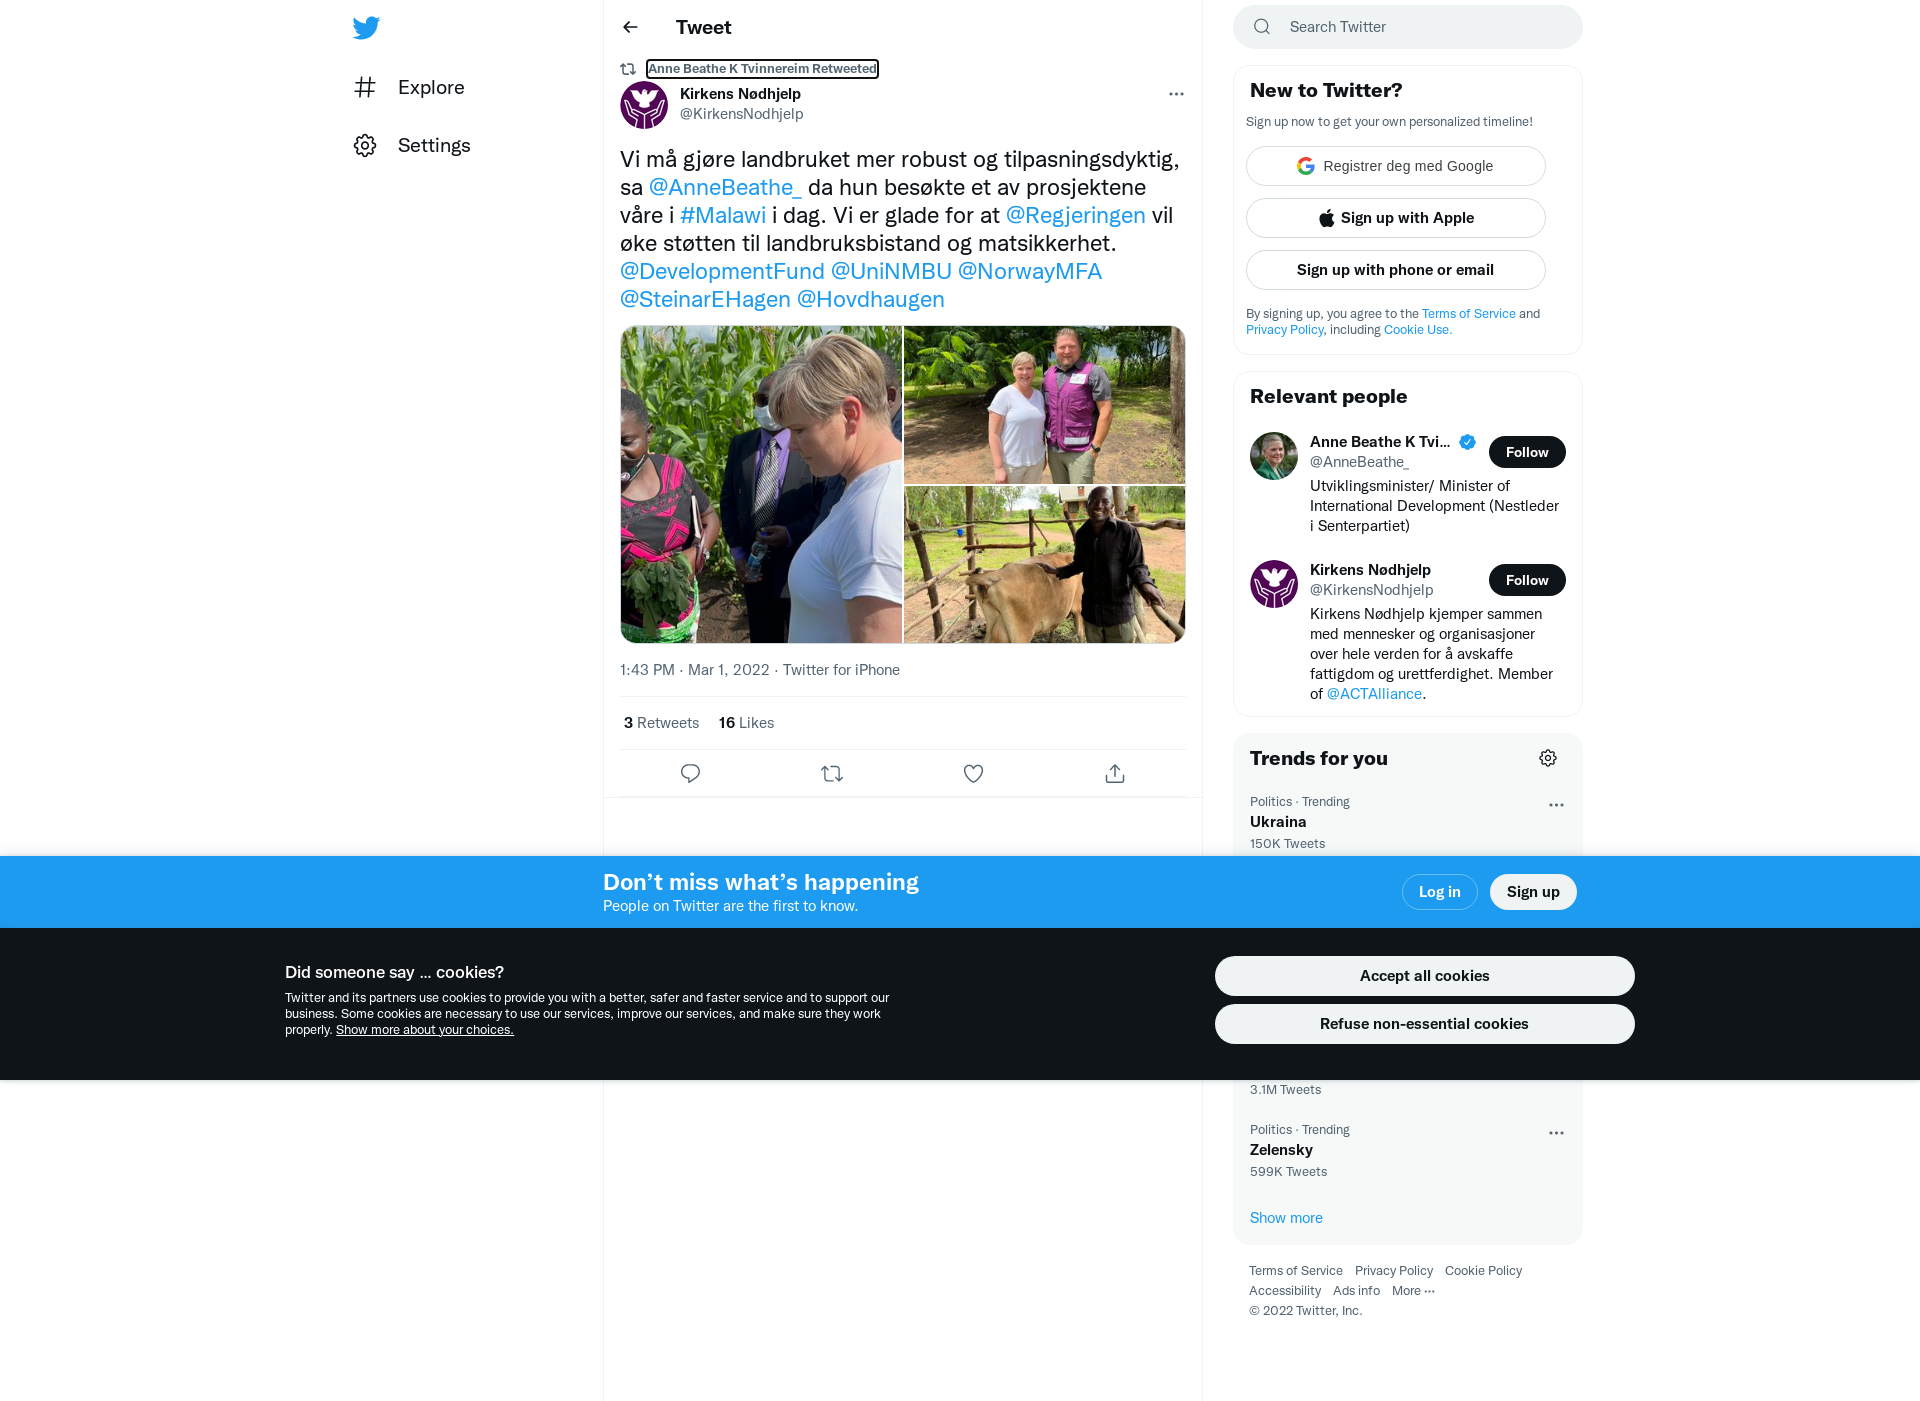
Task: Open the More footer menu
Action: [x=1413, y=1291]
